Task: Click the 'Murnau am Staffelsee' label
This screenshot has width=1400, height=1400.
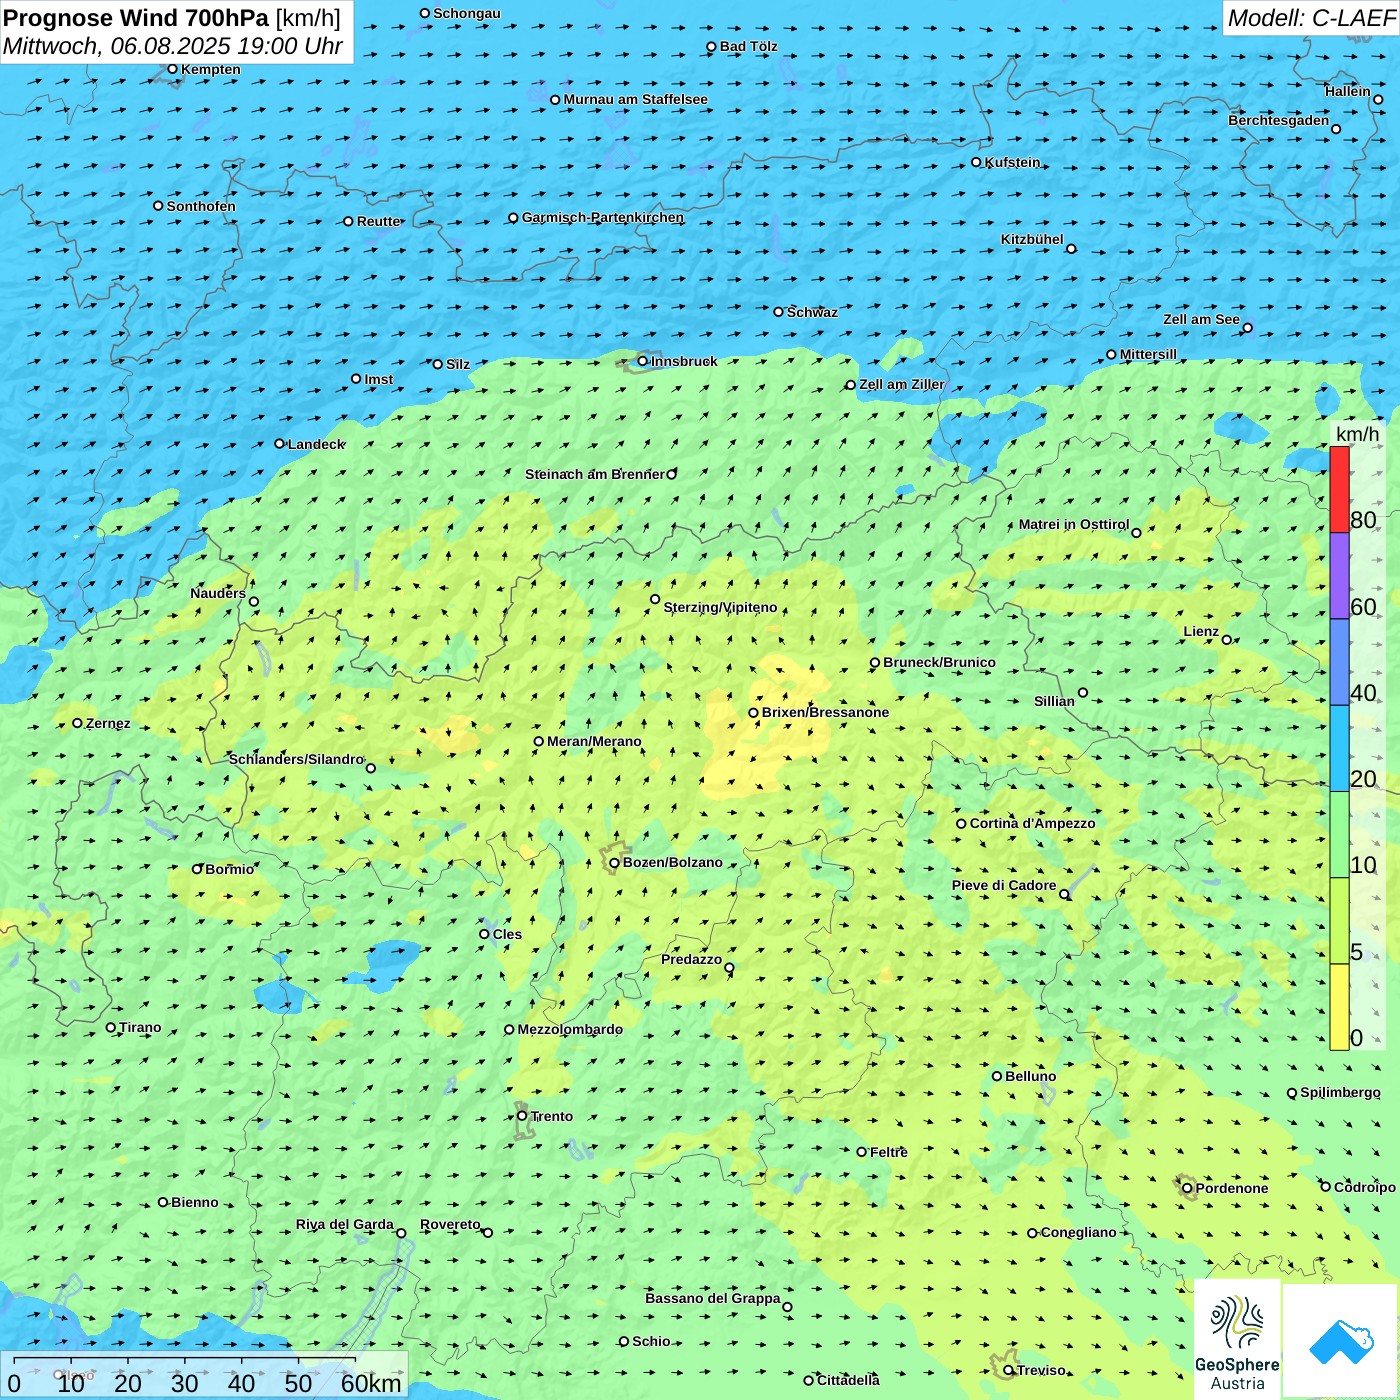Action: coord(636,99)
